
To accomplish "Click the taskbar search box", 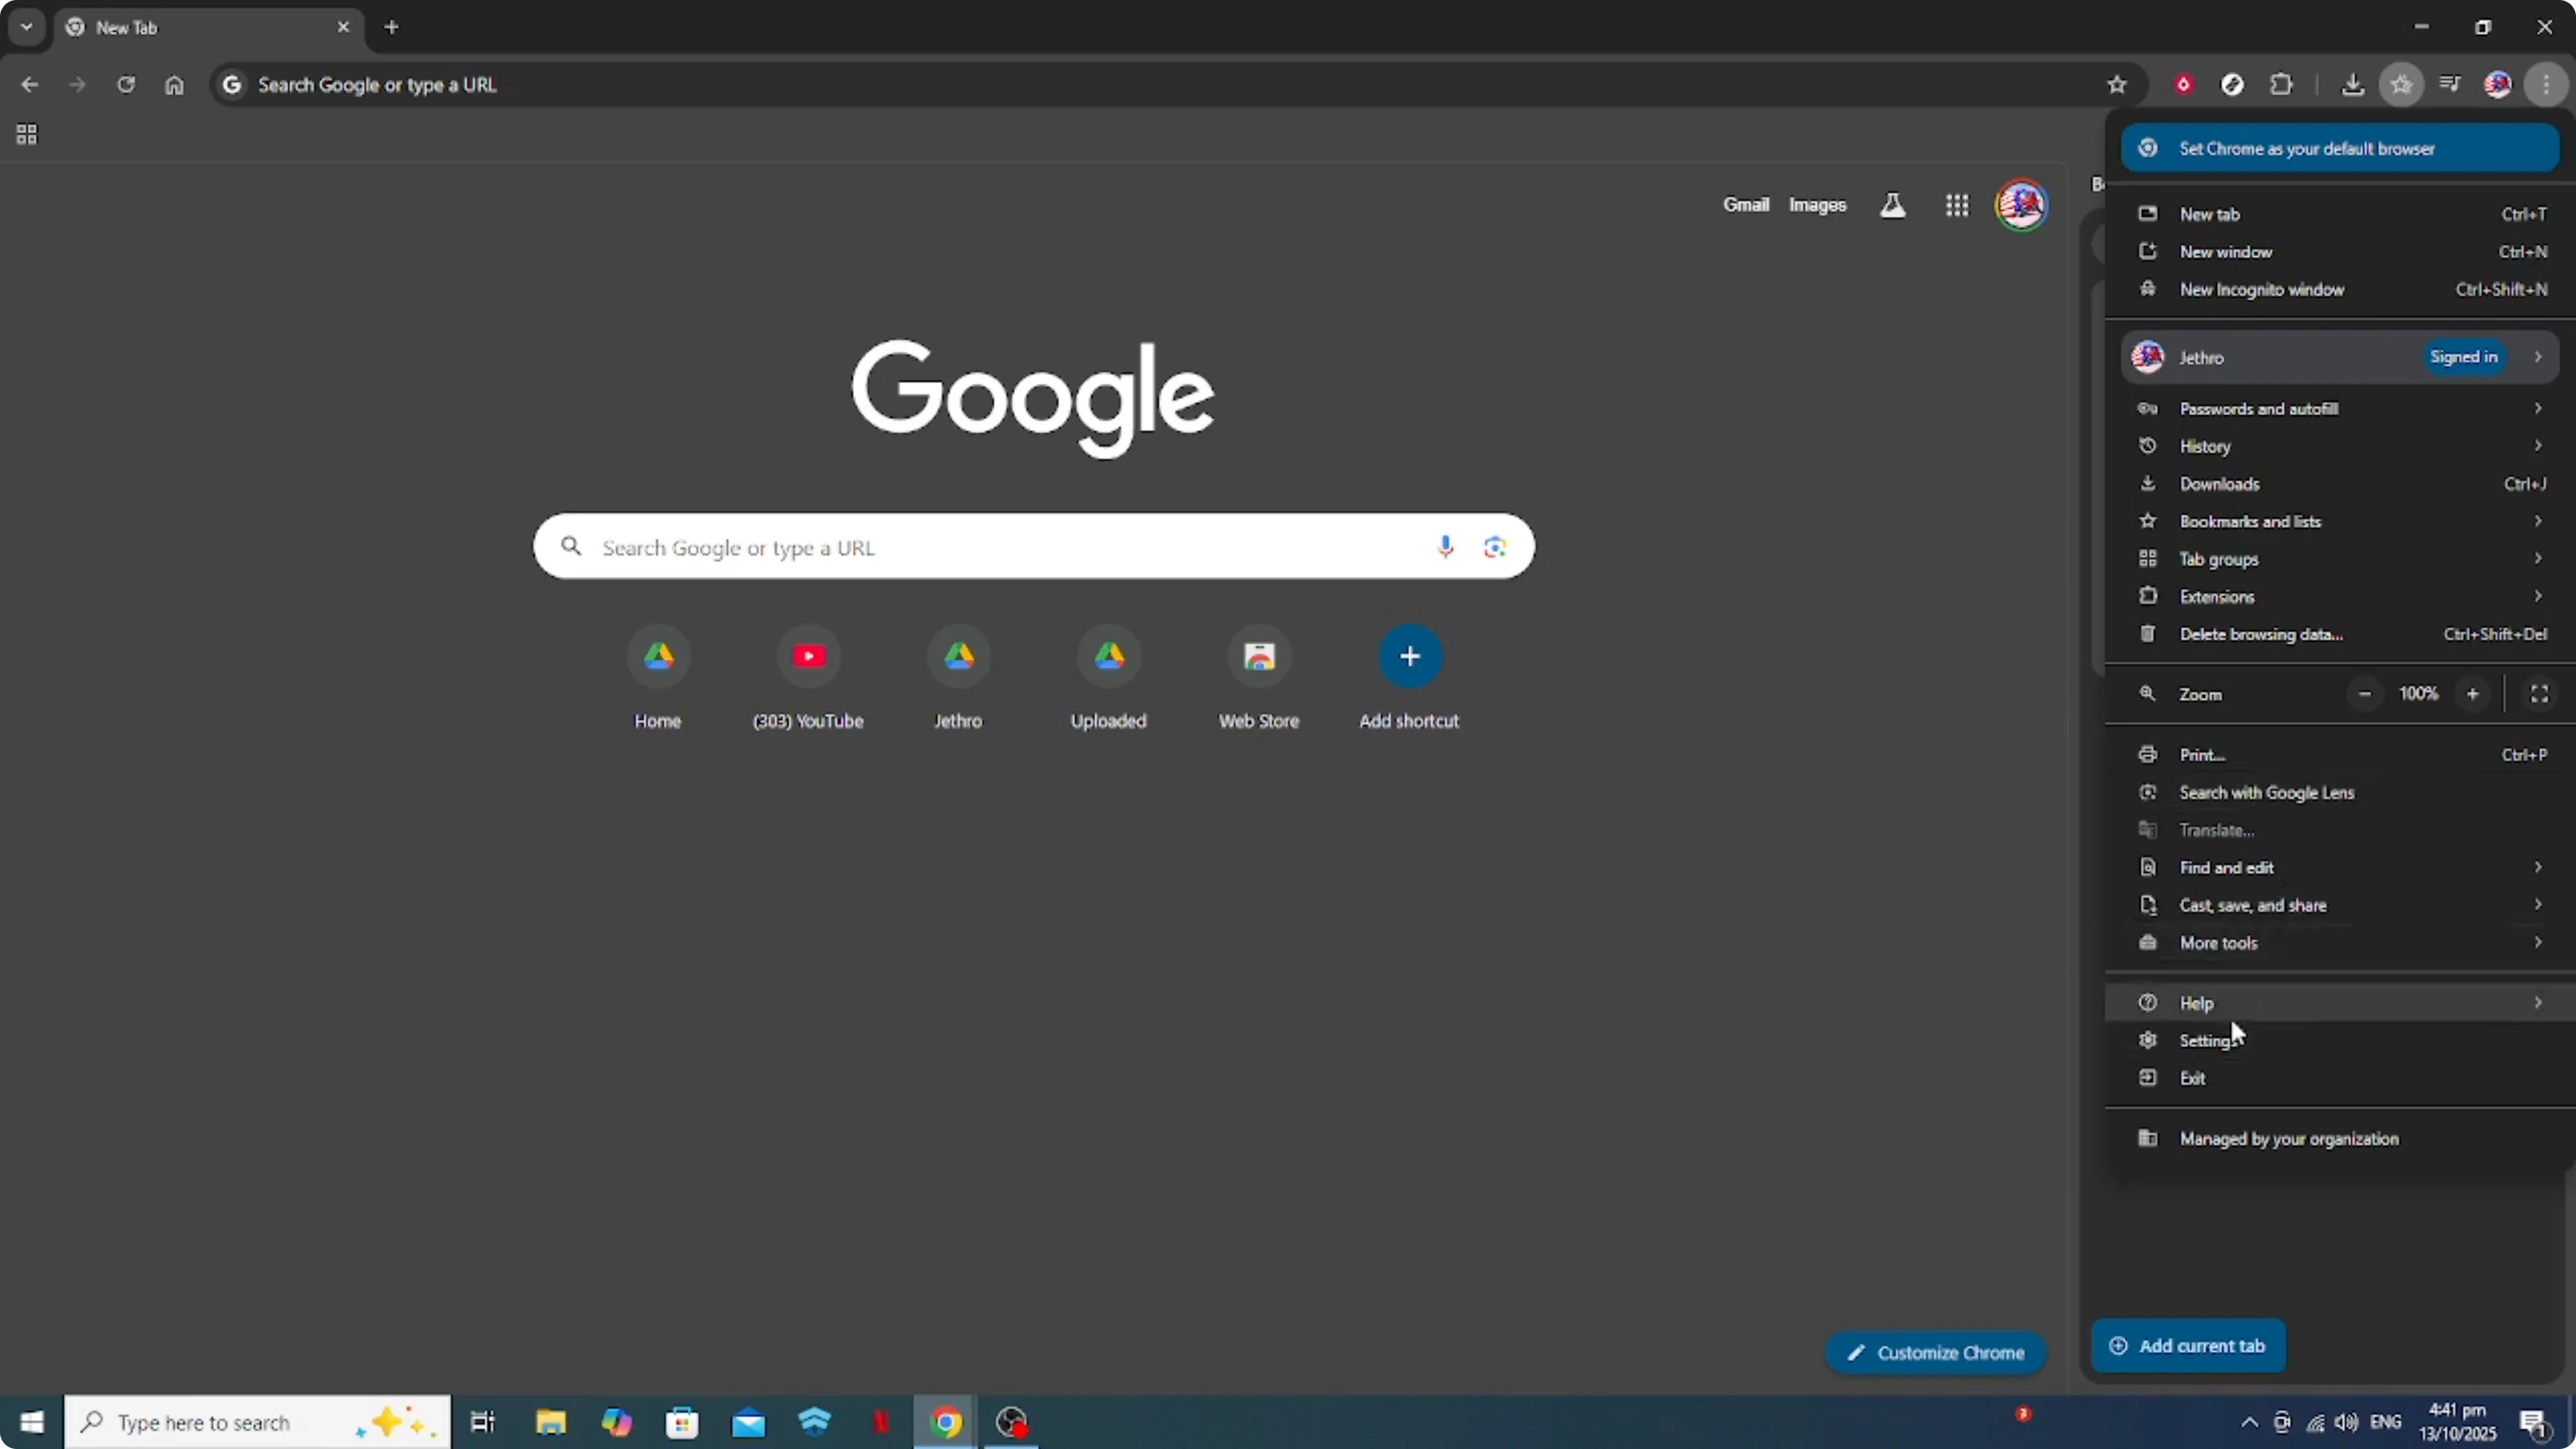I will [258, 1422].
